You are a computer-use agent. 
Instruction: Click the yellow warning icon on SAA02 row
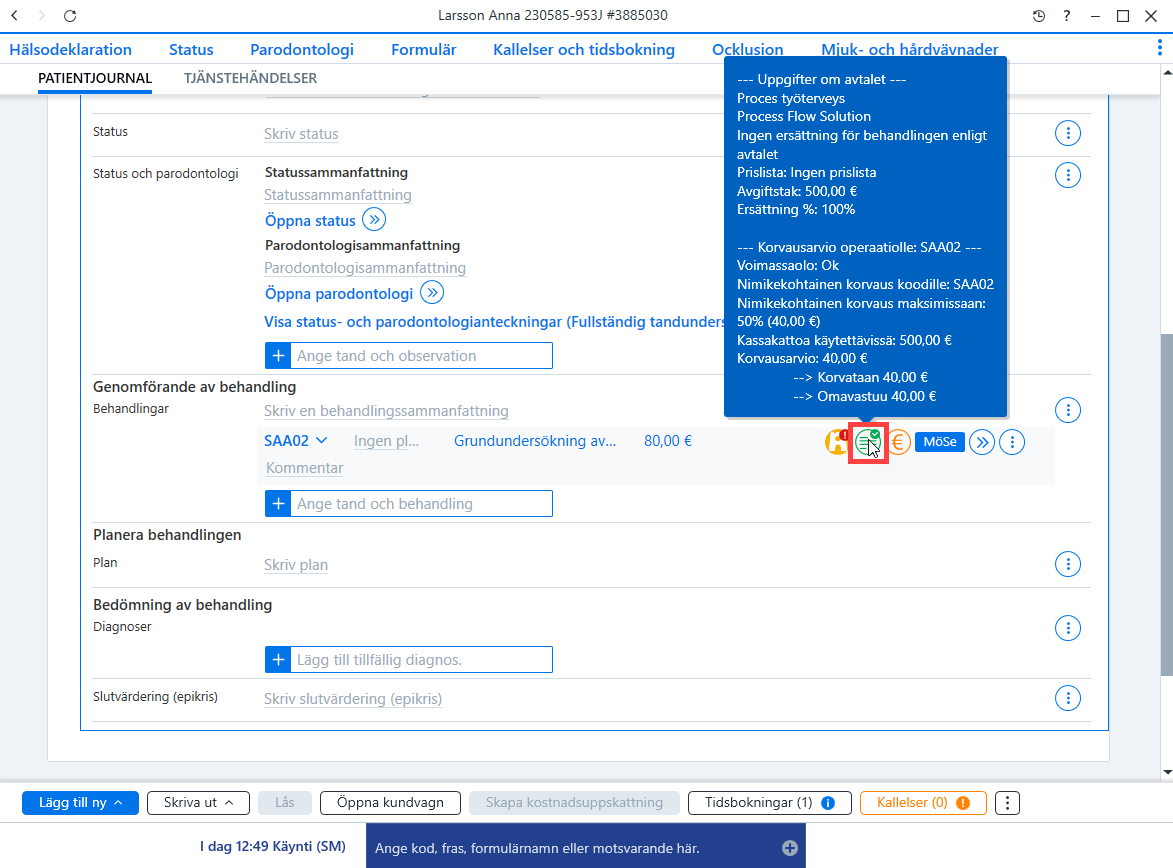coord(836,442)
